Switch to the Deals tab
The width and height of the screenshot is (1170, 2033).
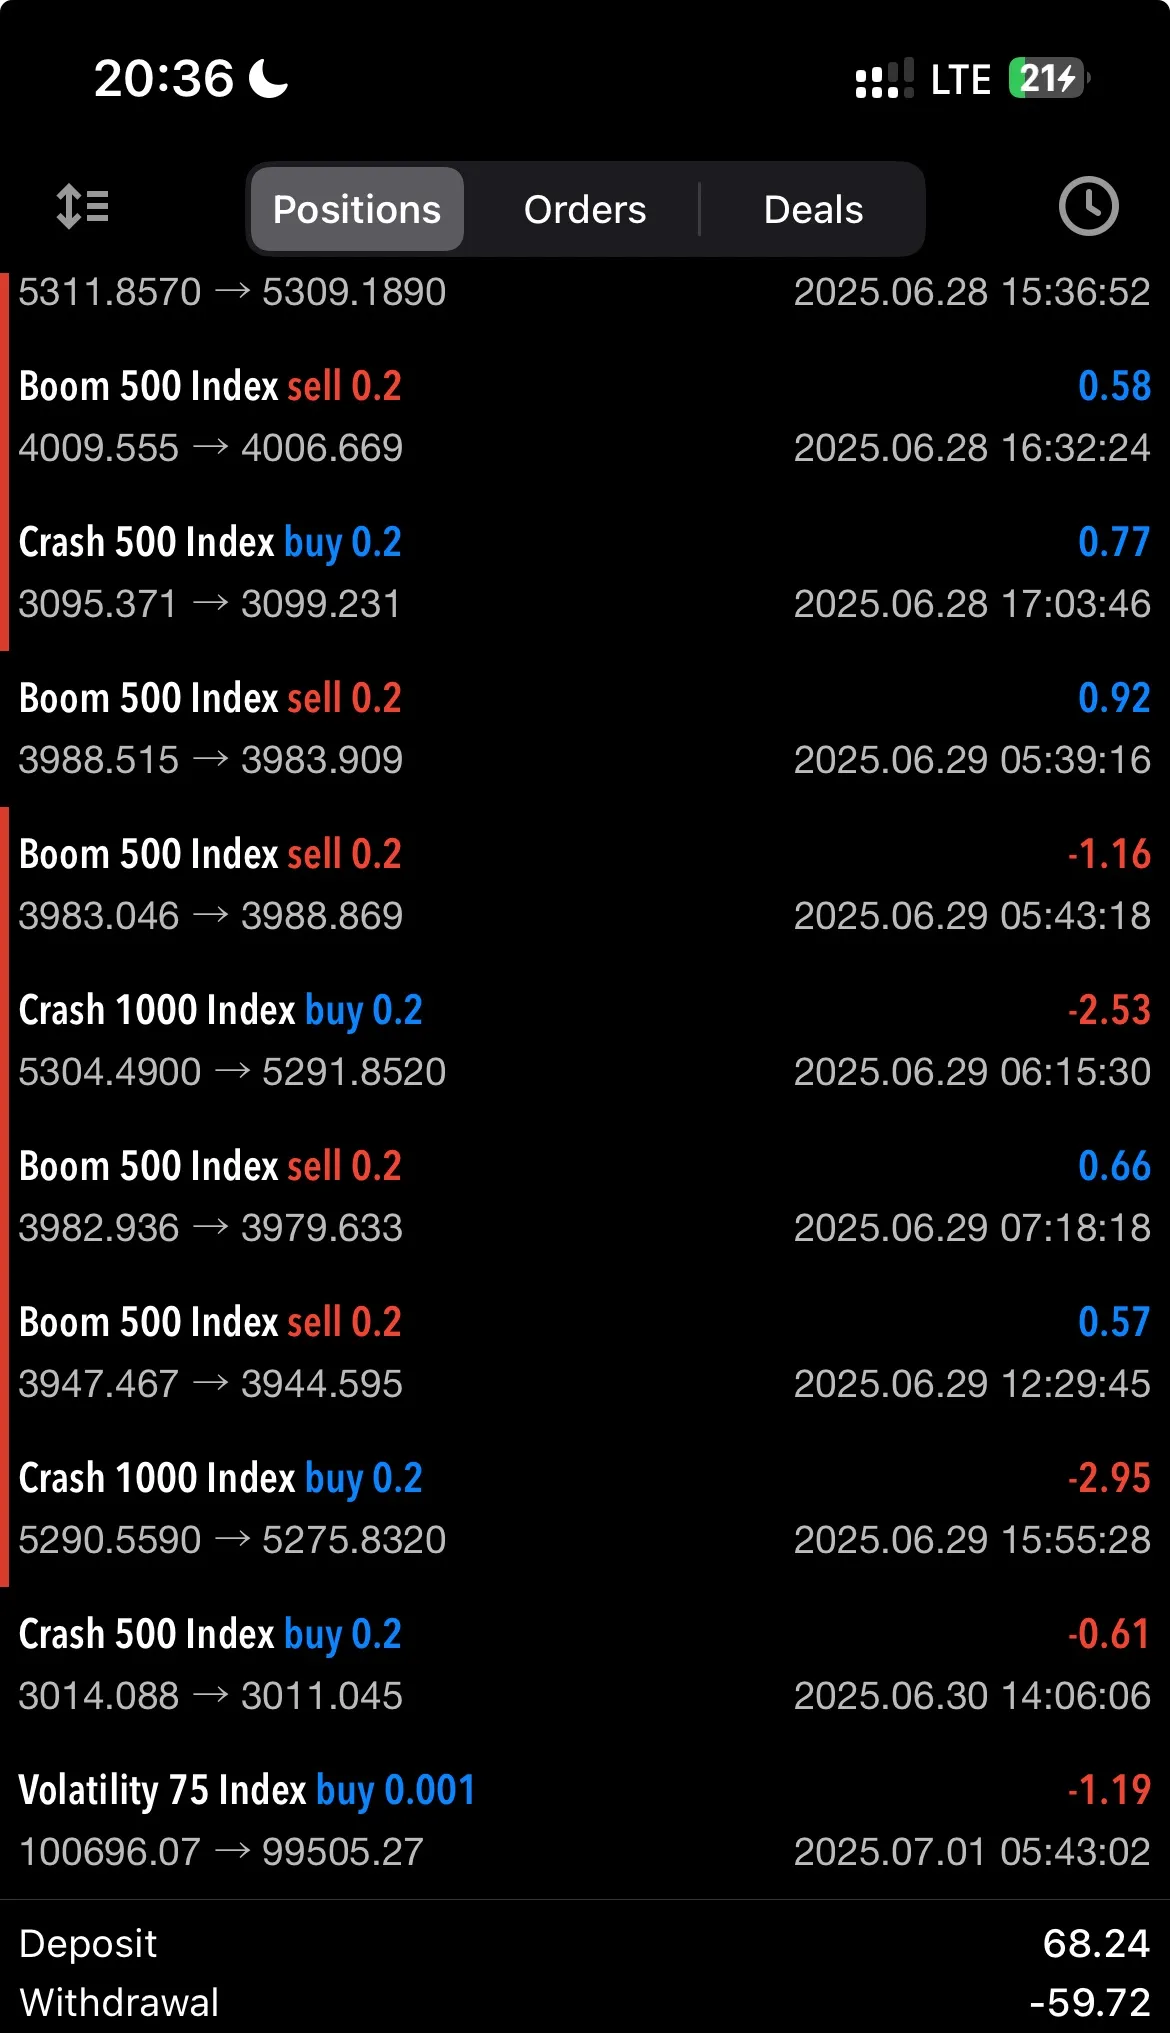coord(813,209)
